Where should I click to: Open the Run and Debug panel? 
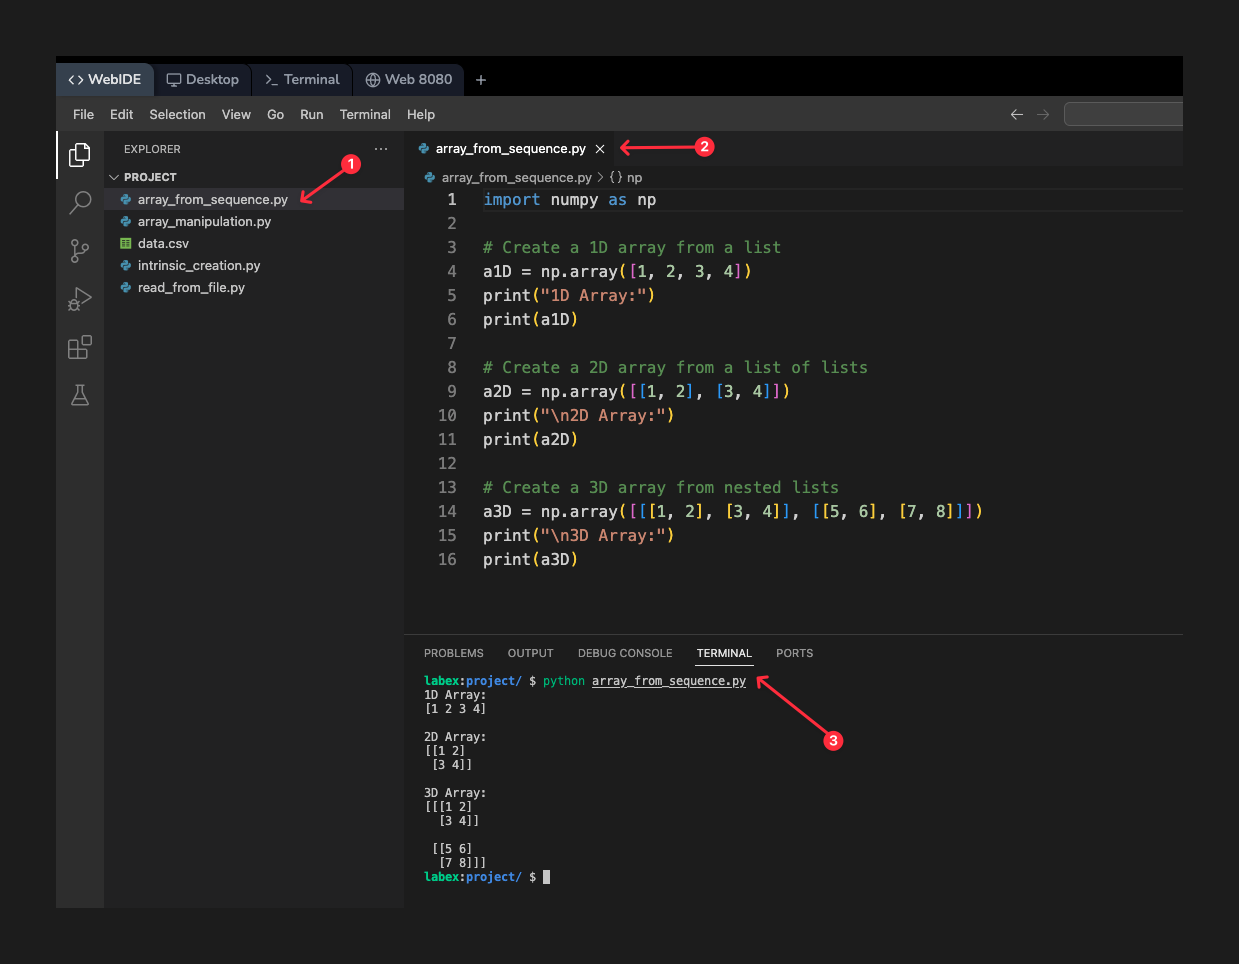point(79,299)
